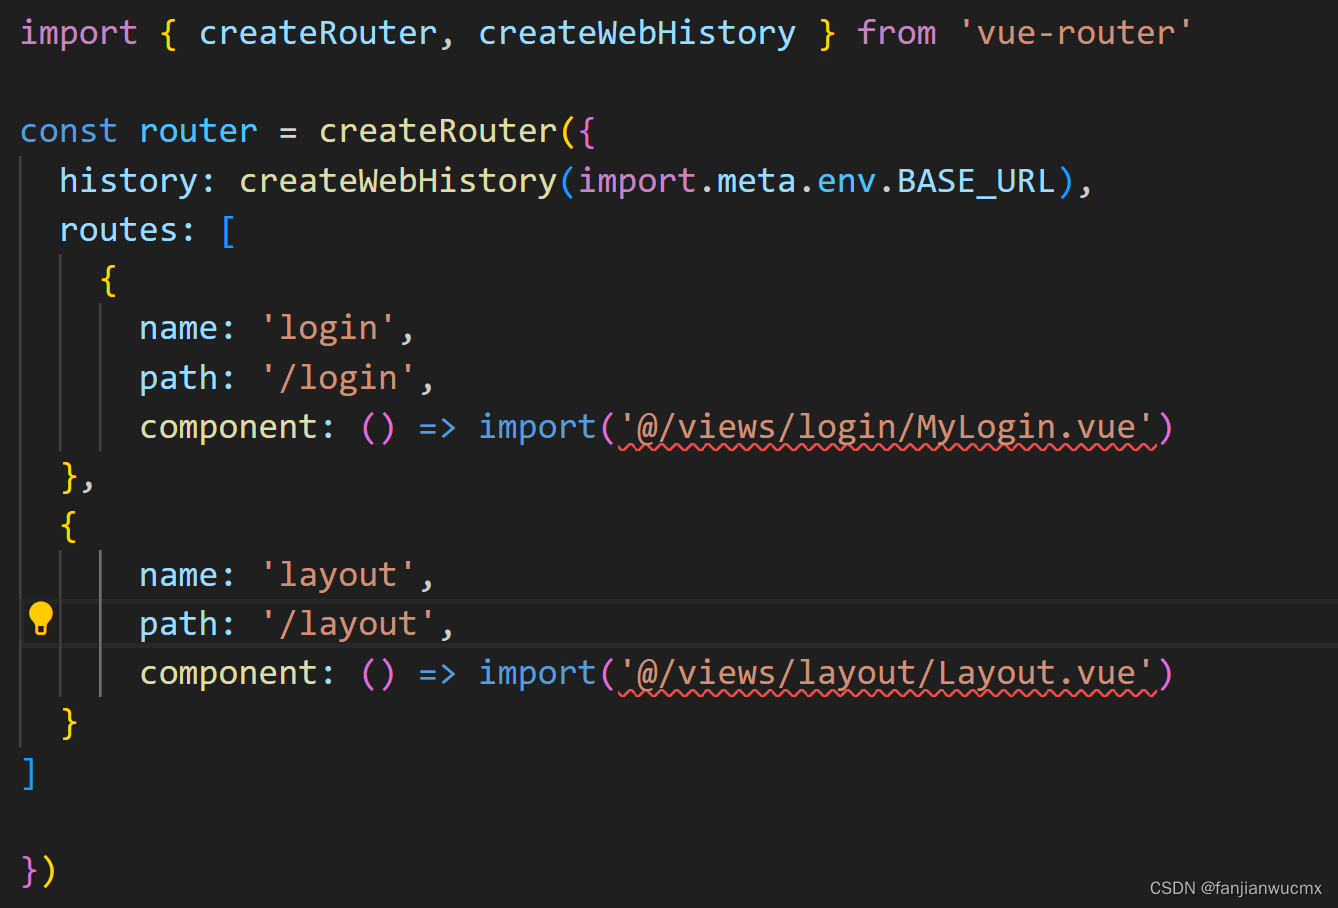This screenshot has height=908, width=1338.
Task: Click the '@/views/login/MyLogin.vue' import path
Action: point(887,427)
